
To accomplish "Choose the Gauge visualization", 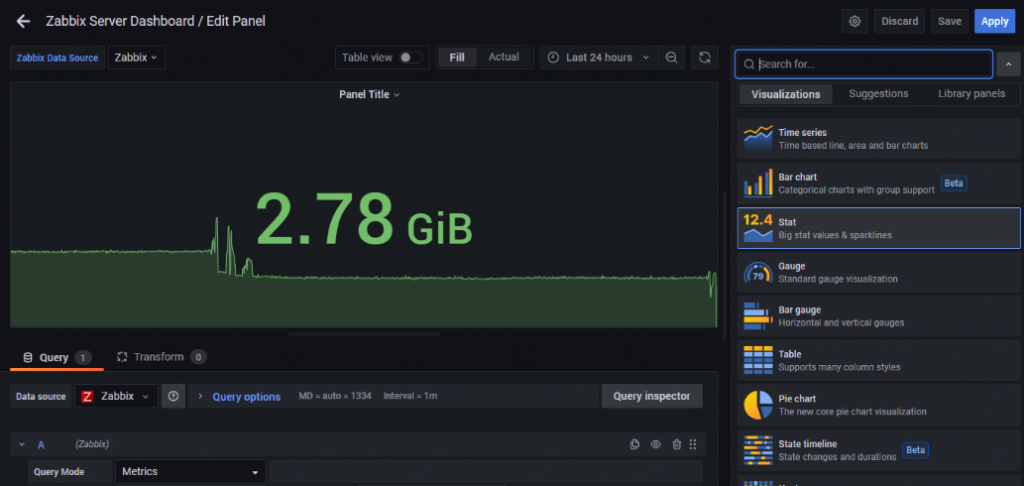I will tap(878, 272).
